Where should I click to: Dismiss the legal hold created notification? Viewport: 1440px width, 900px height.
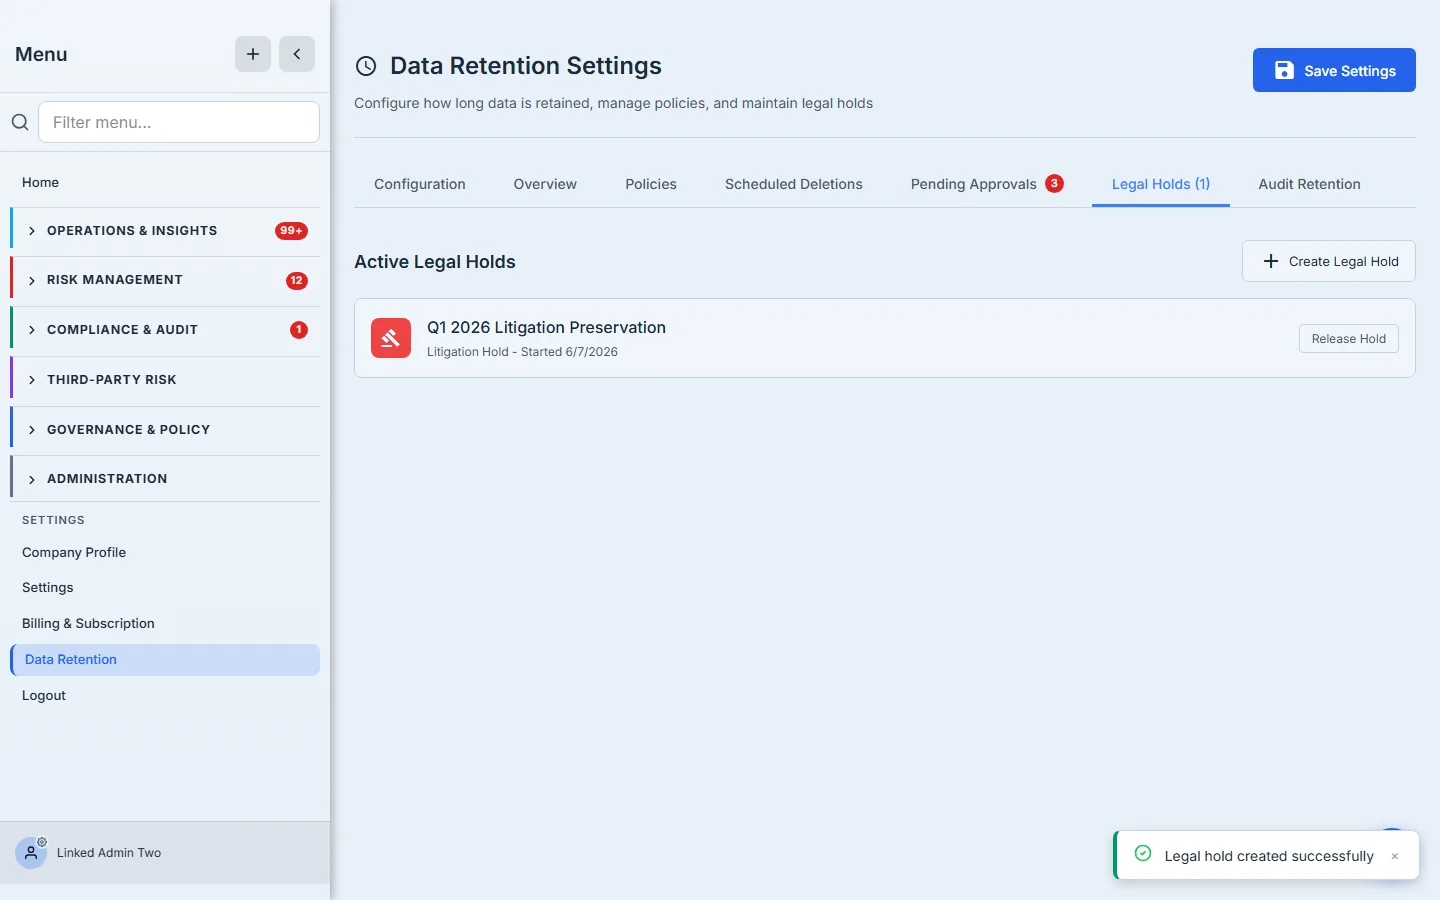[1395, 856]
